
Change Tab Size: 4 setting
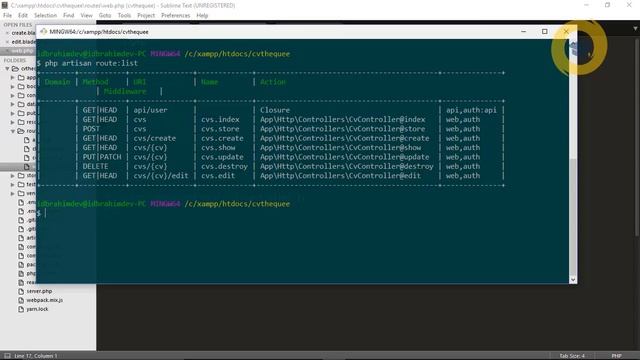[572, 356]
